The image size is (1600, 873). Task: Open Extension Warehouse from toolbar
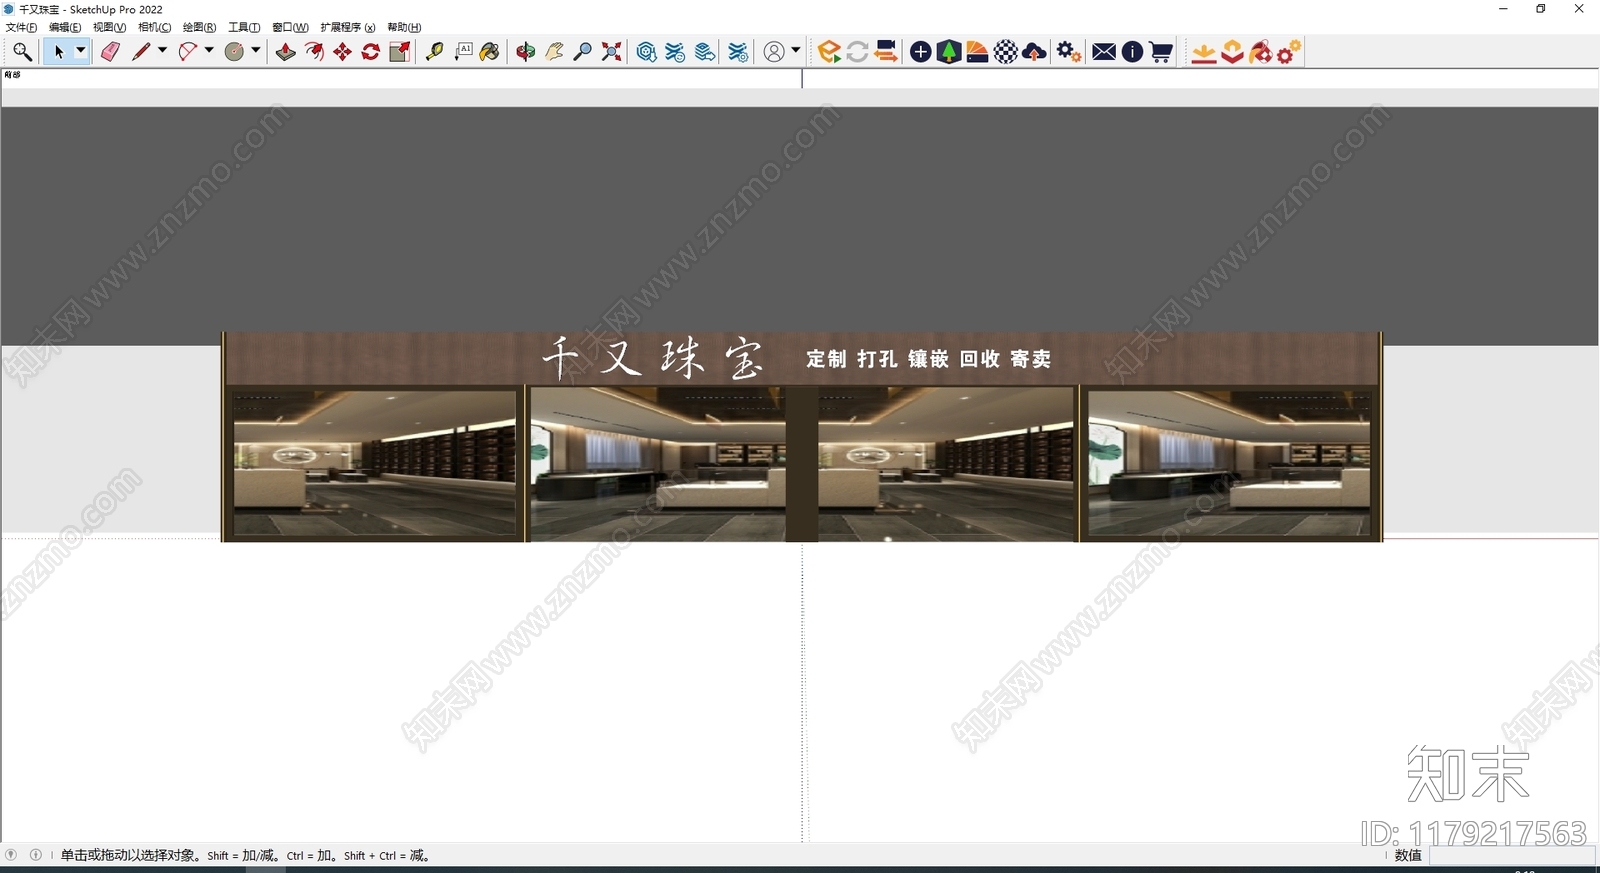(675, 52)
